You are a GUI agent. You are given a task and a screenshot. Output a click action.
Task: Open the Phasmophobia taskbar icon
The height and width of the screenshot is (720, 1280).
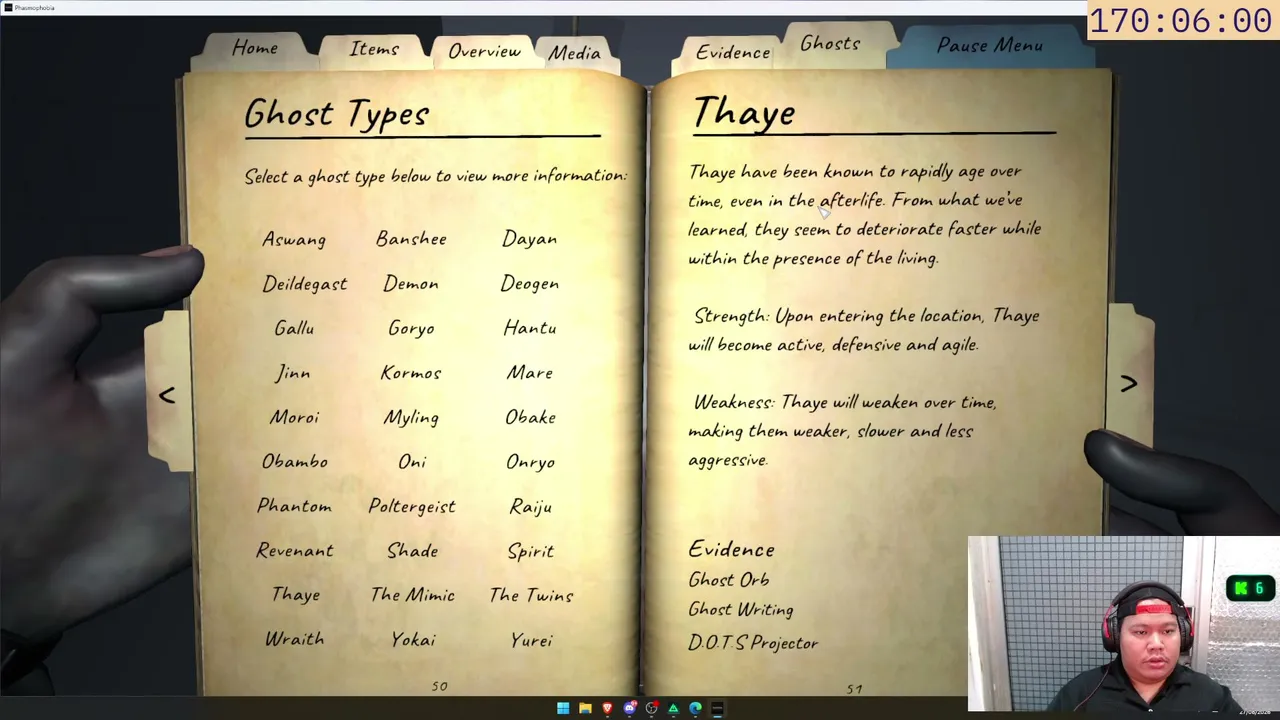[x=717, y=709]
